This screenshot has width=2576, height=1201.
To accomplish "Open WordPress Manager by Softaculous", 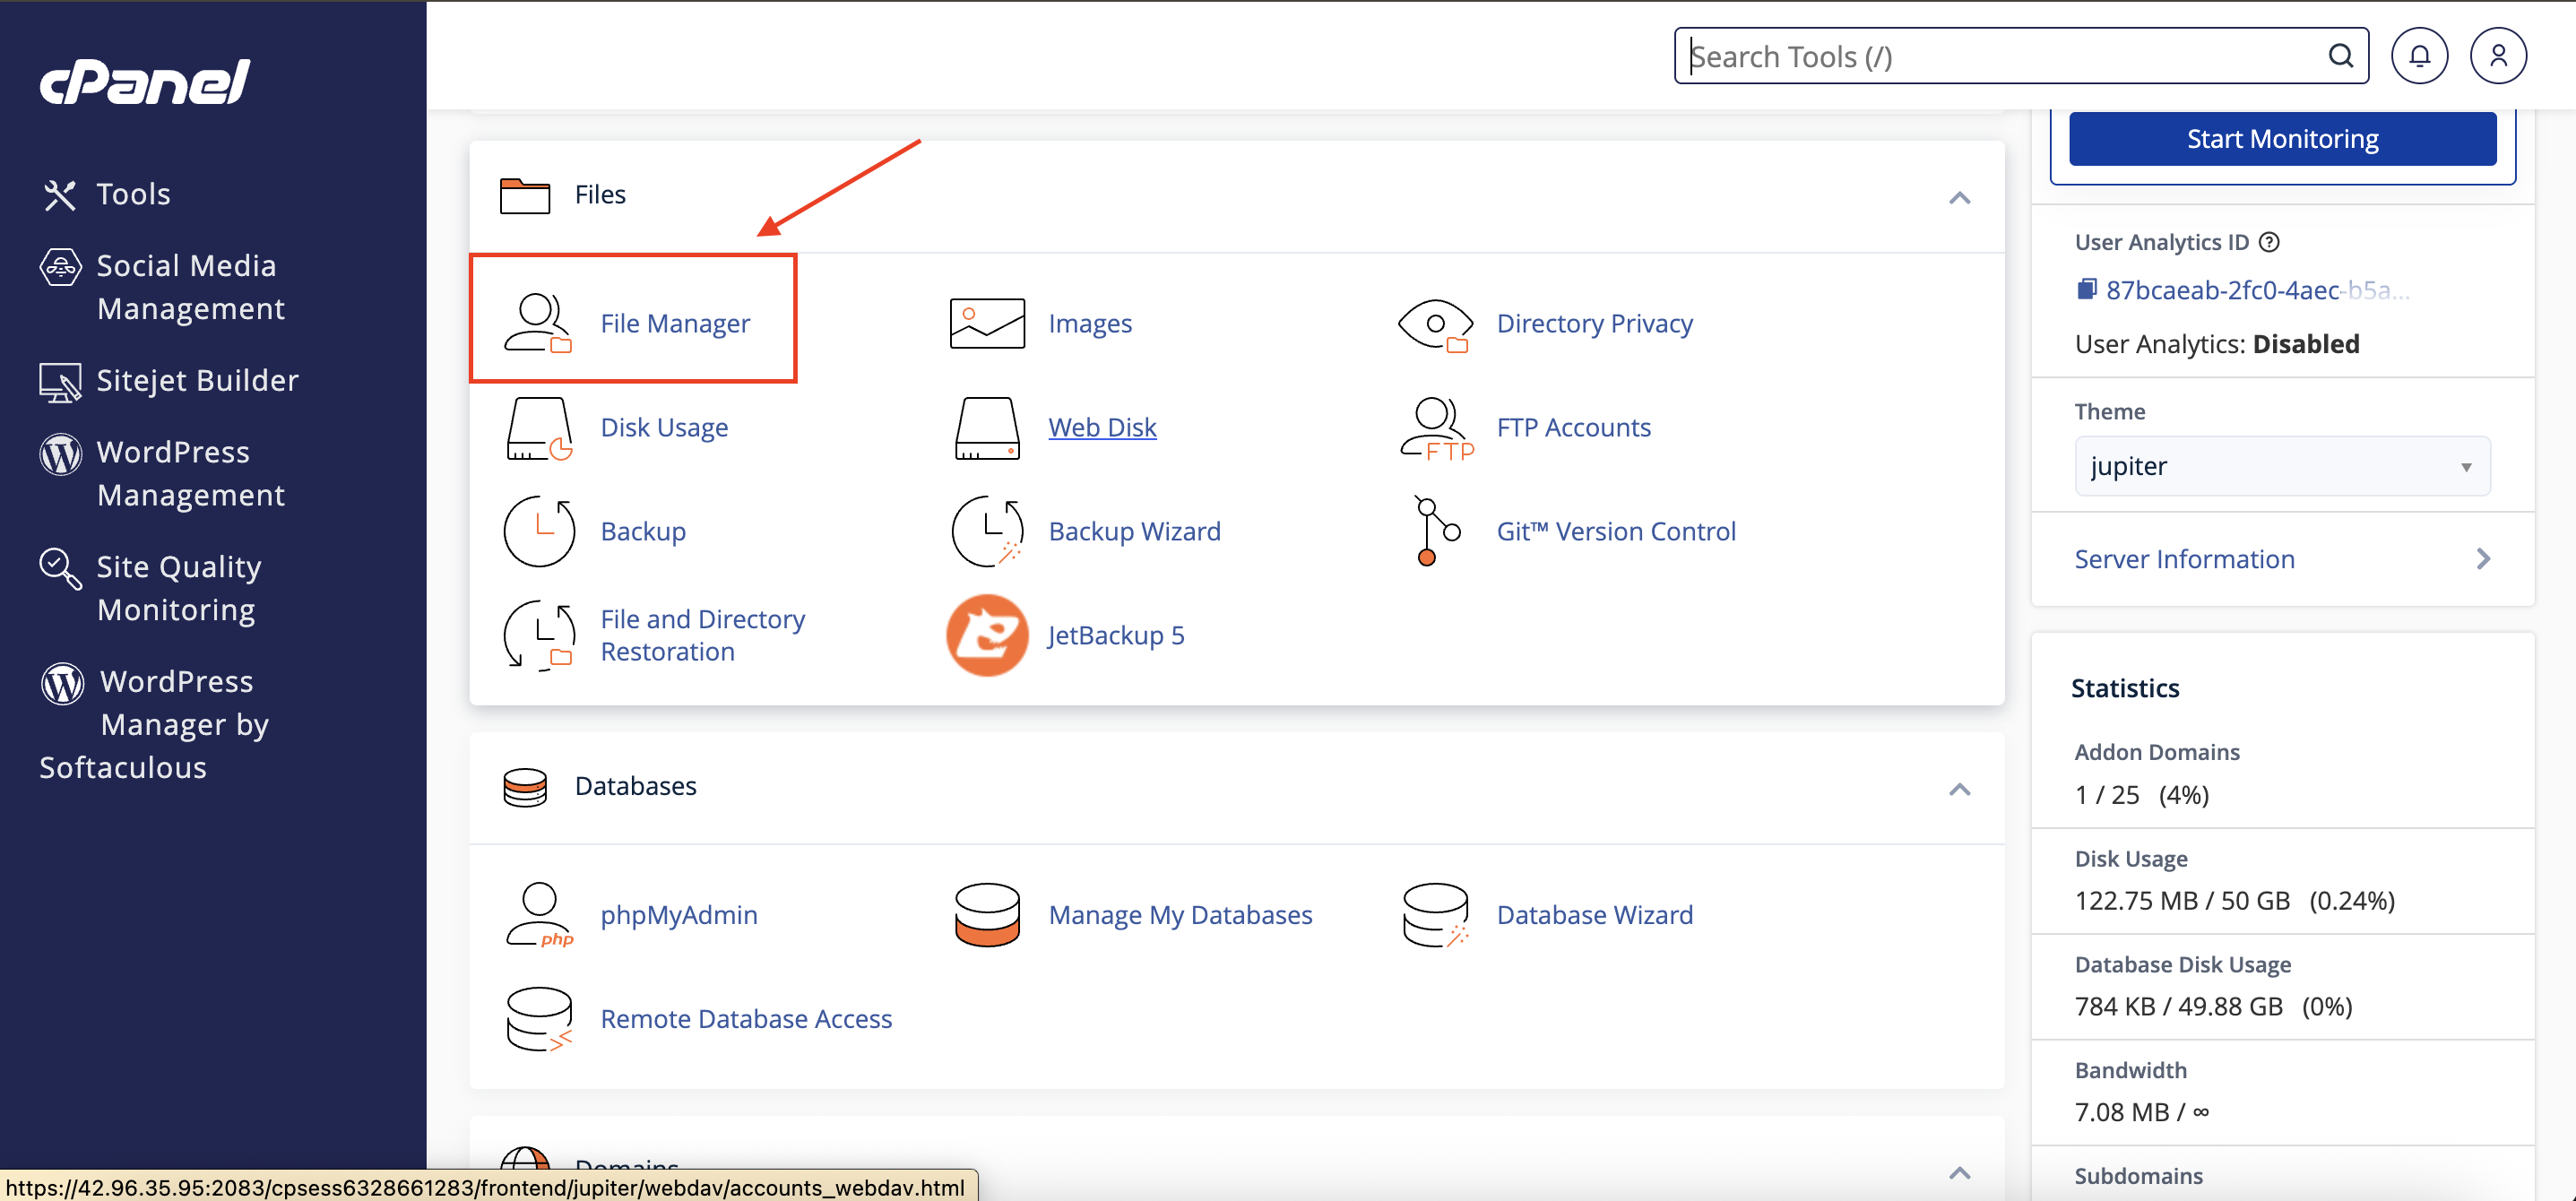I will tap(155, 724).
